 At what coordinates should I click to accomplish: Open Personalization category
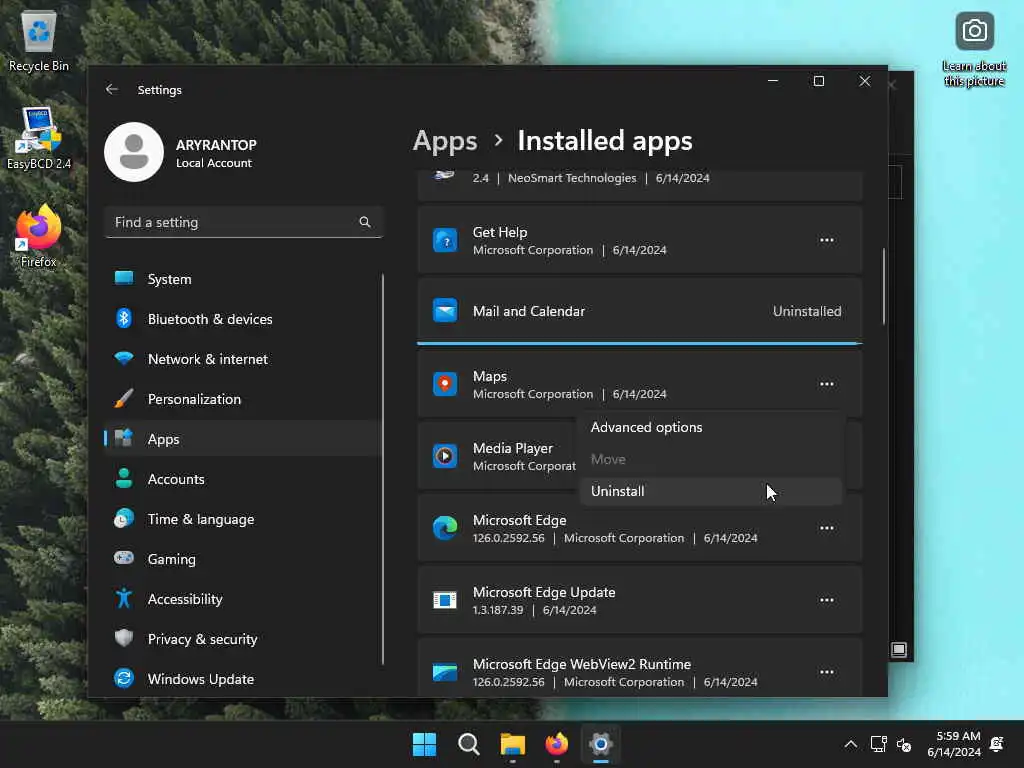click(242, 398)
